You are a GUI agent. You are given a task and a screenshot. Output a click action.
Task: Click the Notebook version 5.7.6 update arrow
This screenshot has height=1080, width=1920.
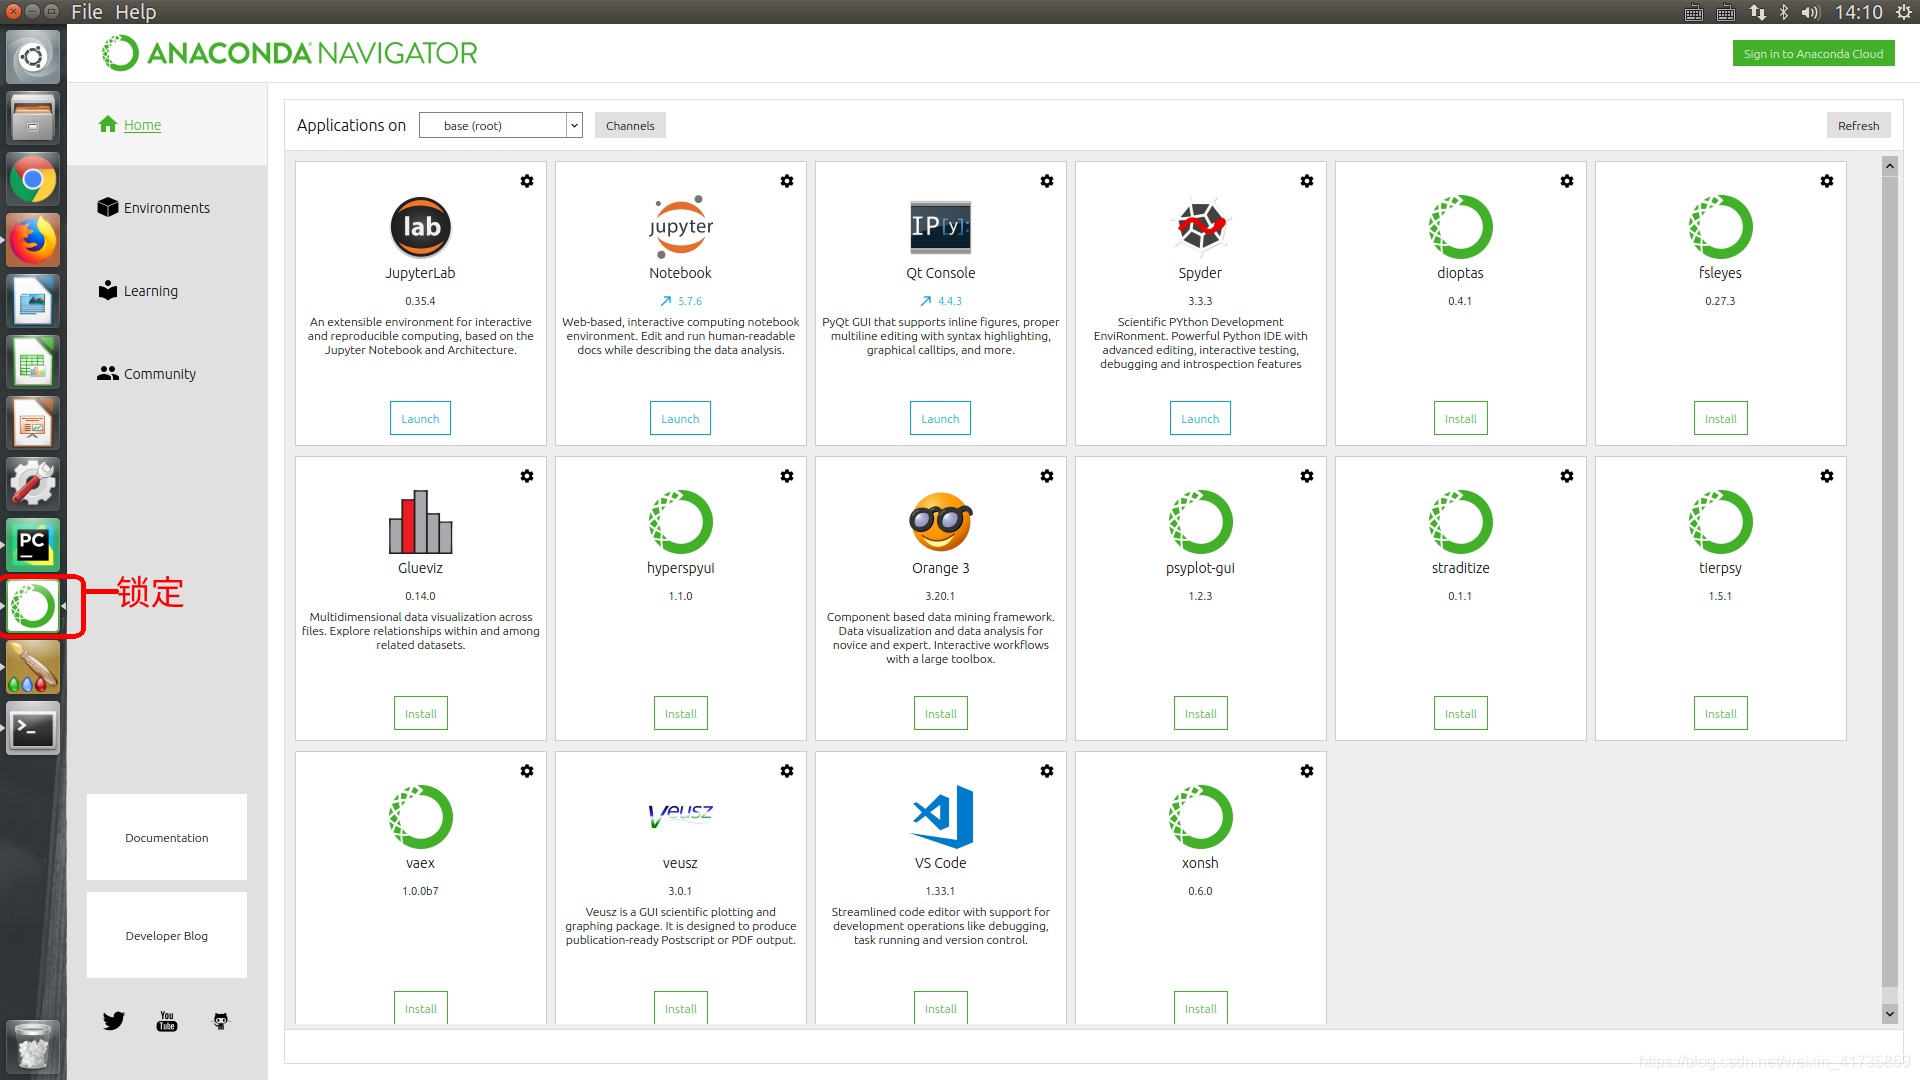[665, 301]
